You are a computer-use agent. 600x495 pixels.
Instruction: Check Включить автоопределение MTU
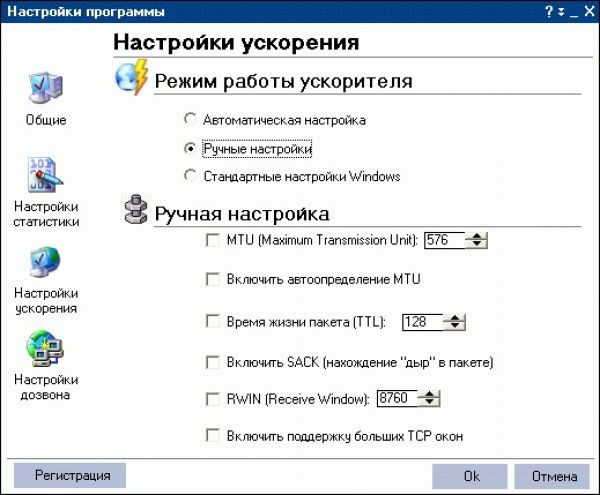[x=212, y=279]
